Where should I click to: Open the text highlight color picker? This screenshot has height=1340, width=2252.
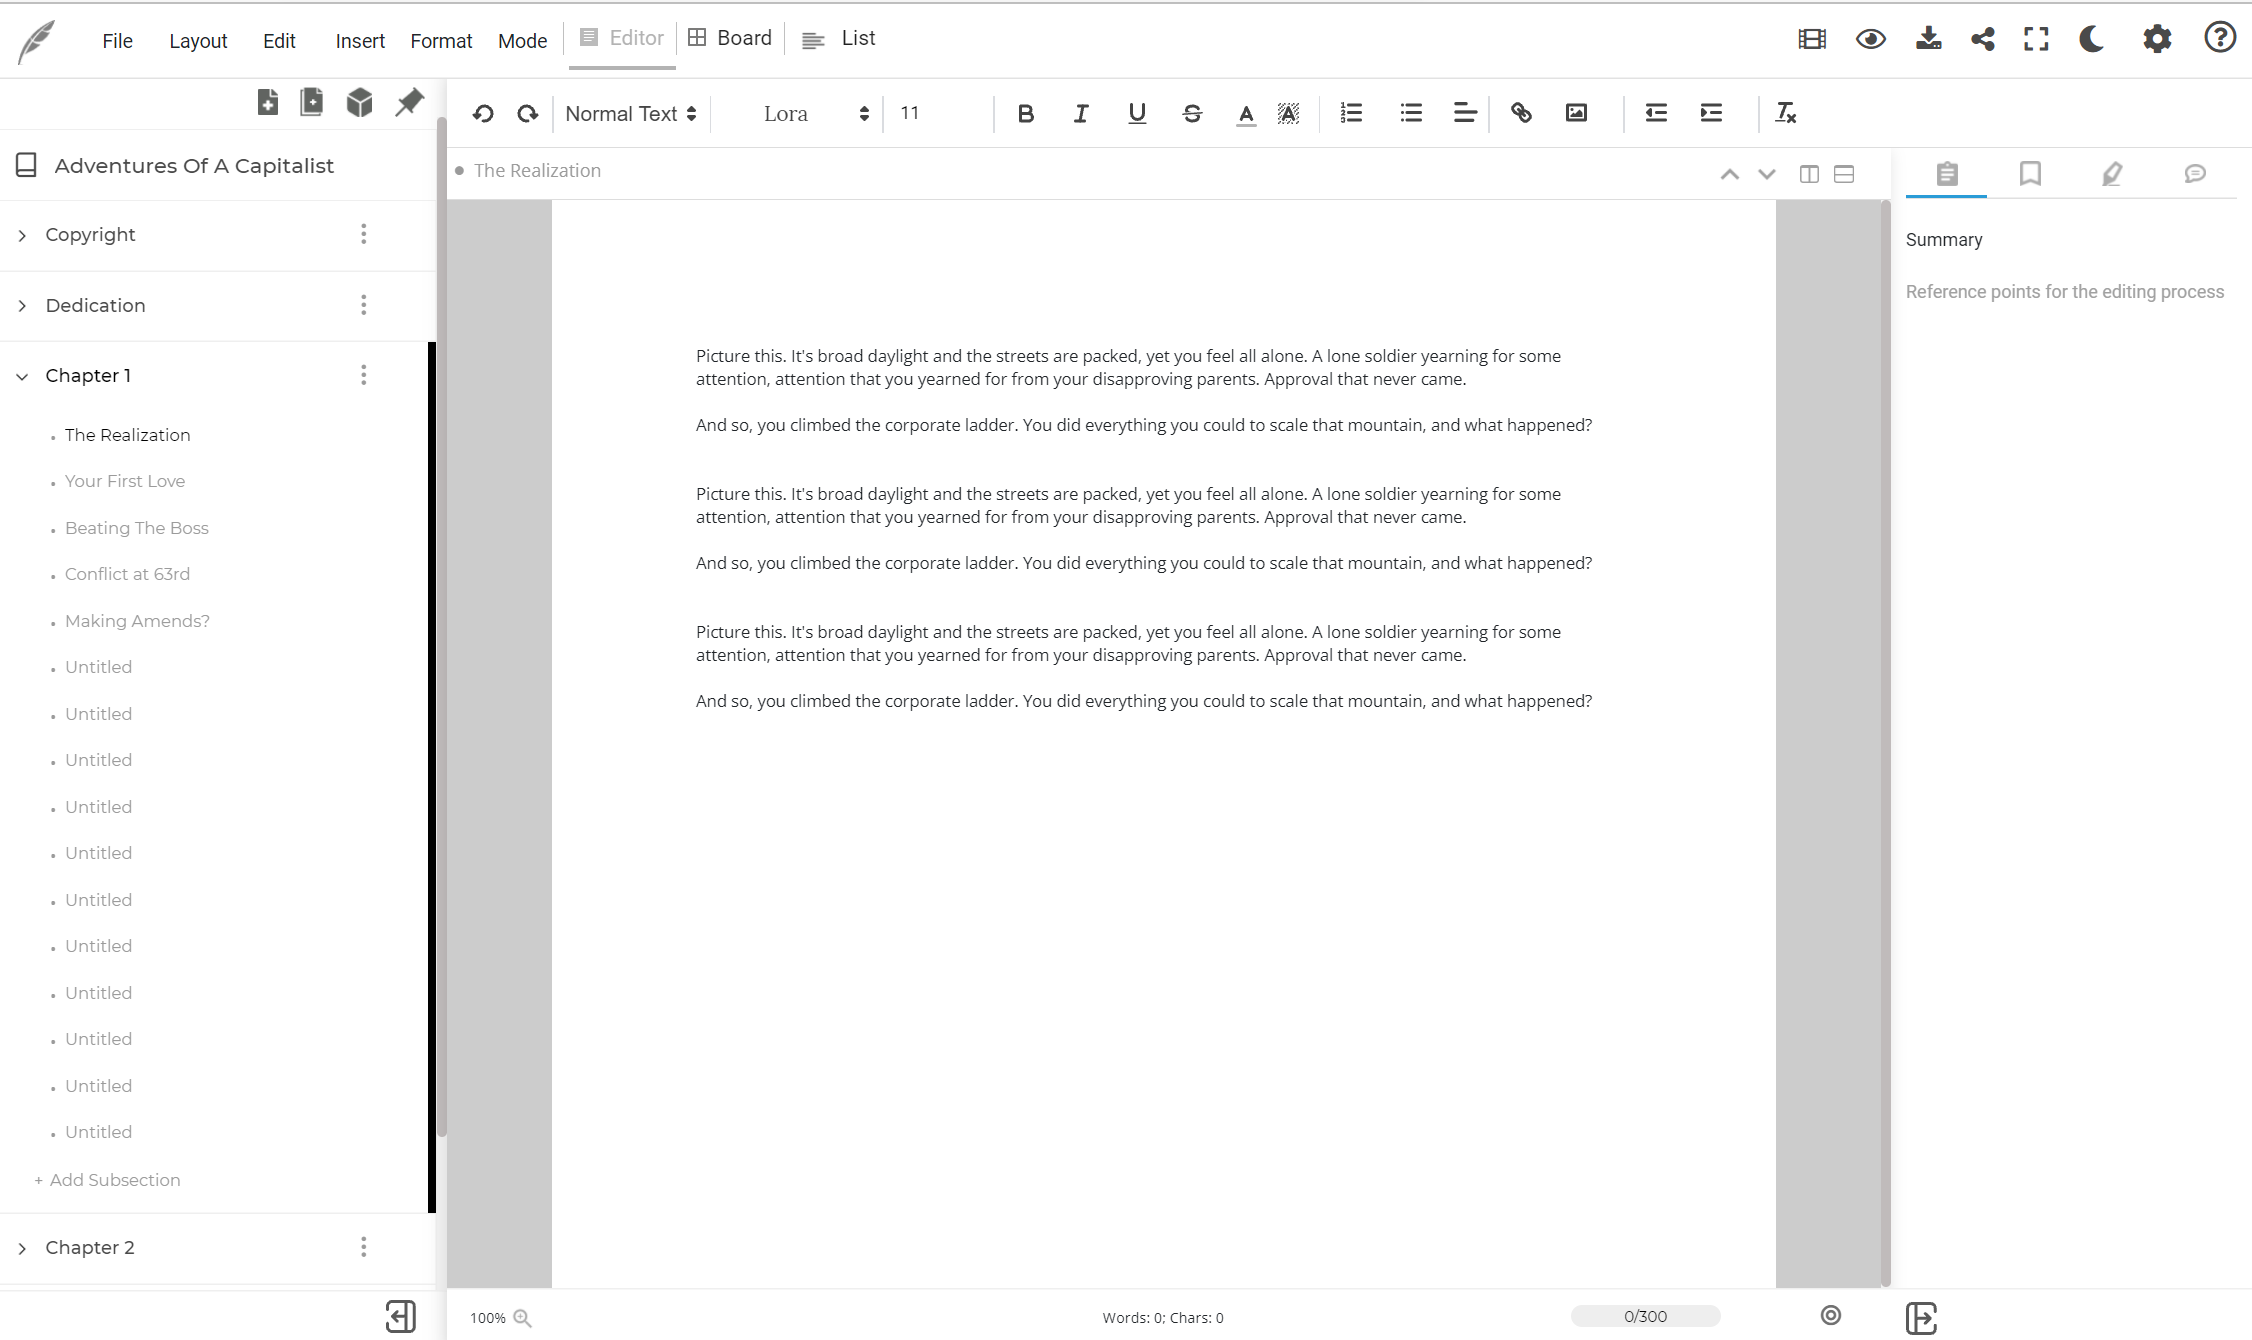click(1289, 114)
